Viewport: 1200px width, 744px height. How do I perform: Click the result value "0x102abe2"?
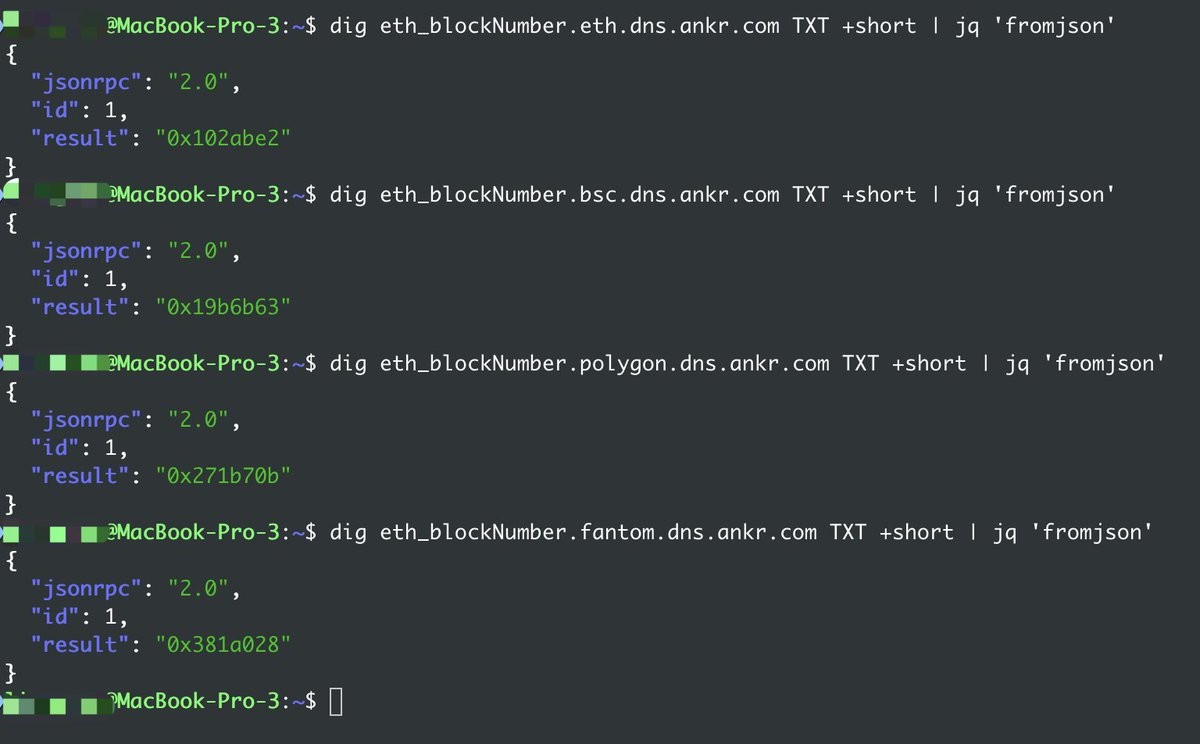(x=223, y=139)
